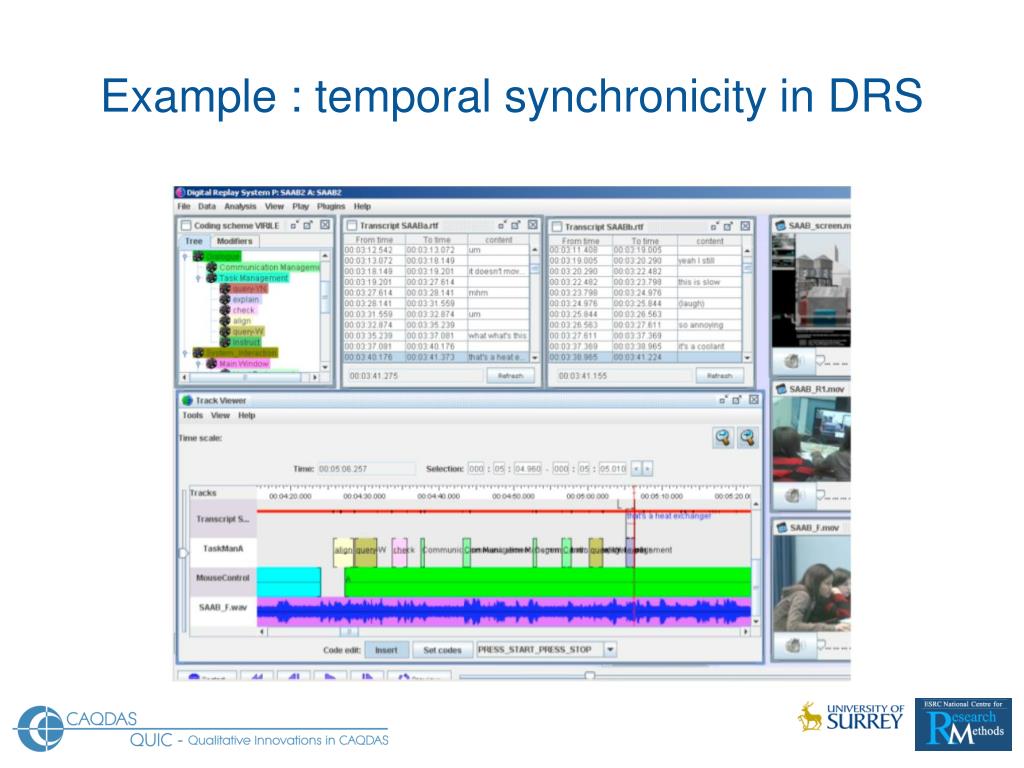Open the Play menu

pos(300,206)
